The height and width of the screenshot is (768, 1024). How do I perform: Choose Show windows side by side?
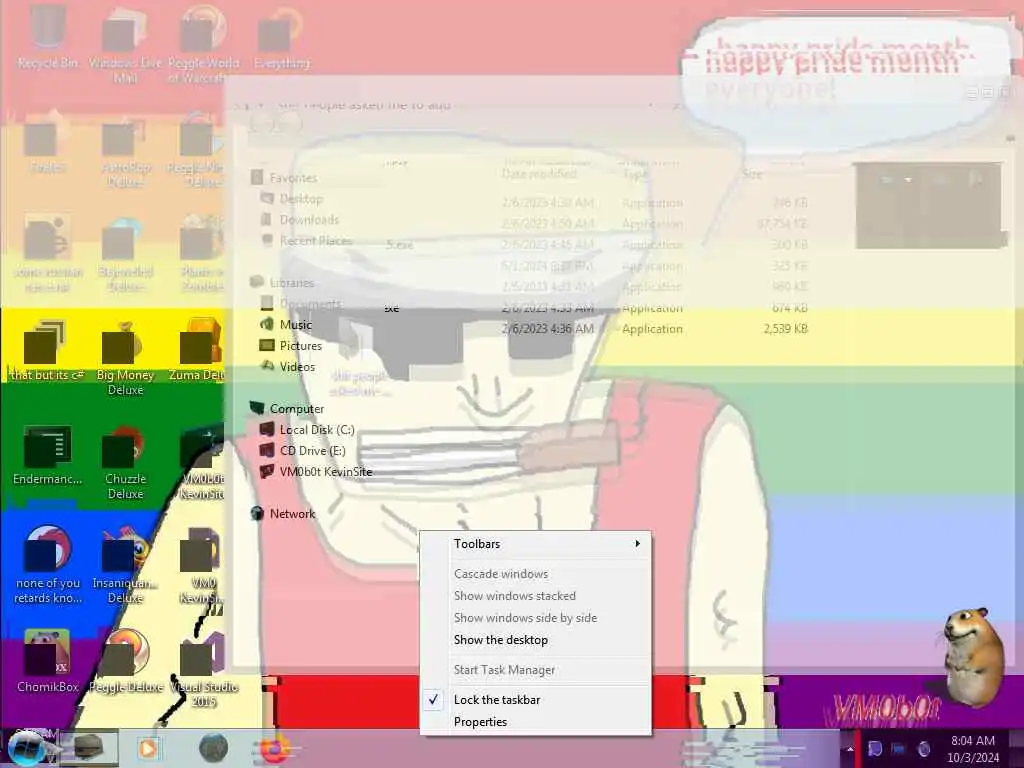(x=536, y=618)
